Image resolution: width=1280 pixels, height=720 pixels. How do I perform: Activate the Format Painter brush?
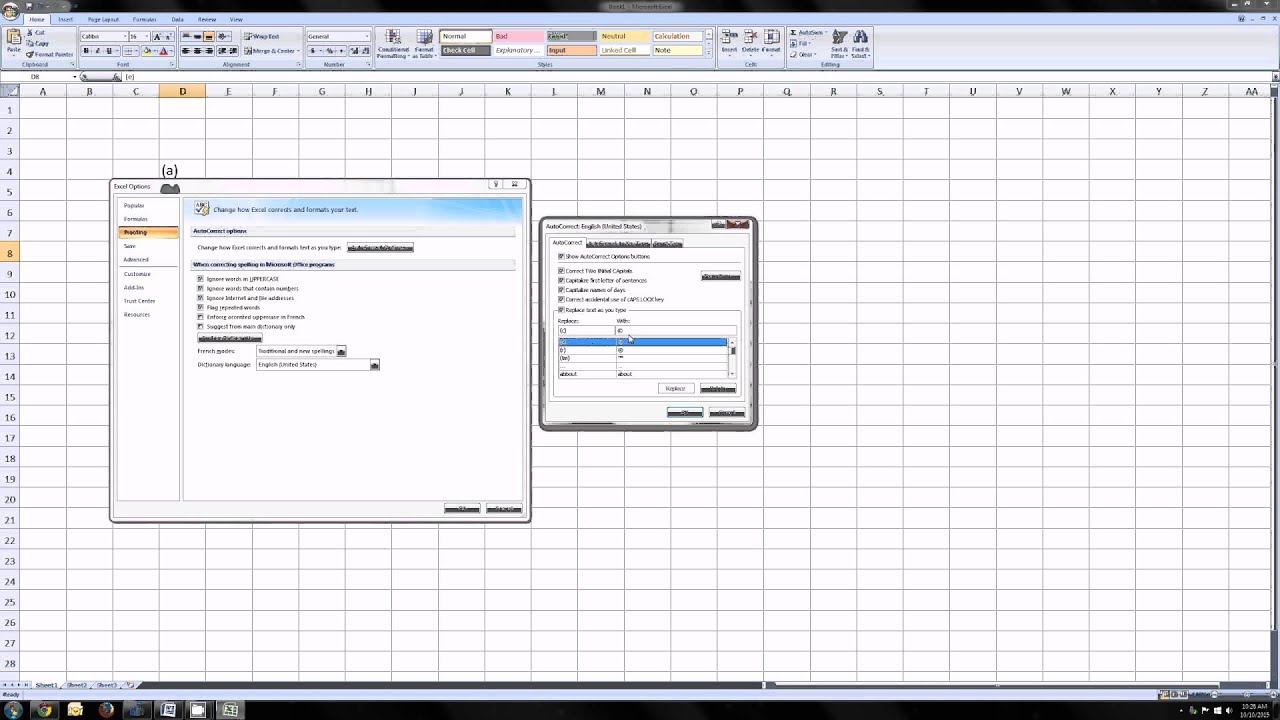[30, 54]
